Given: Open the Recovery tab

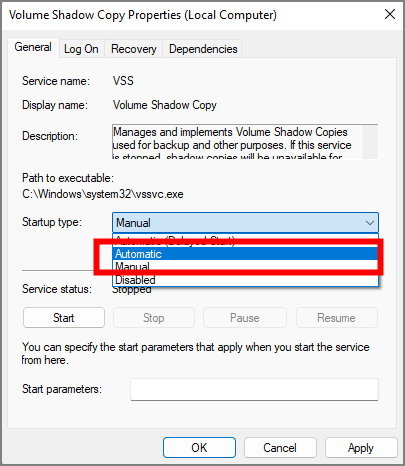Looking at the screenshot, I should tap(133, 49).
